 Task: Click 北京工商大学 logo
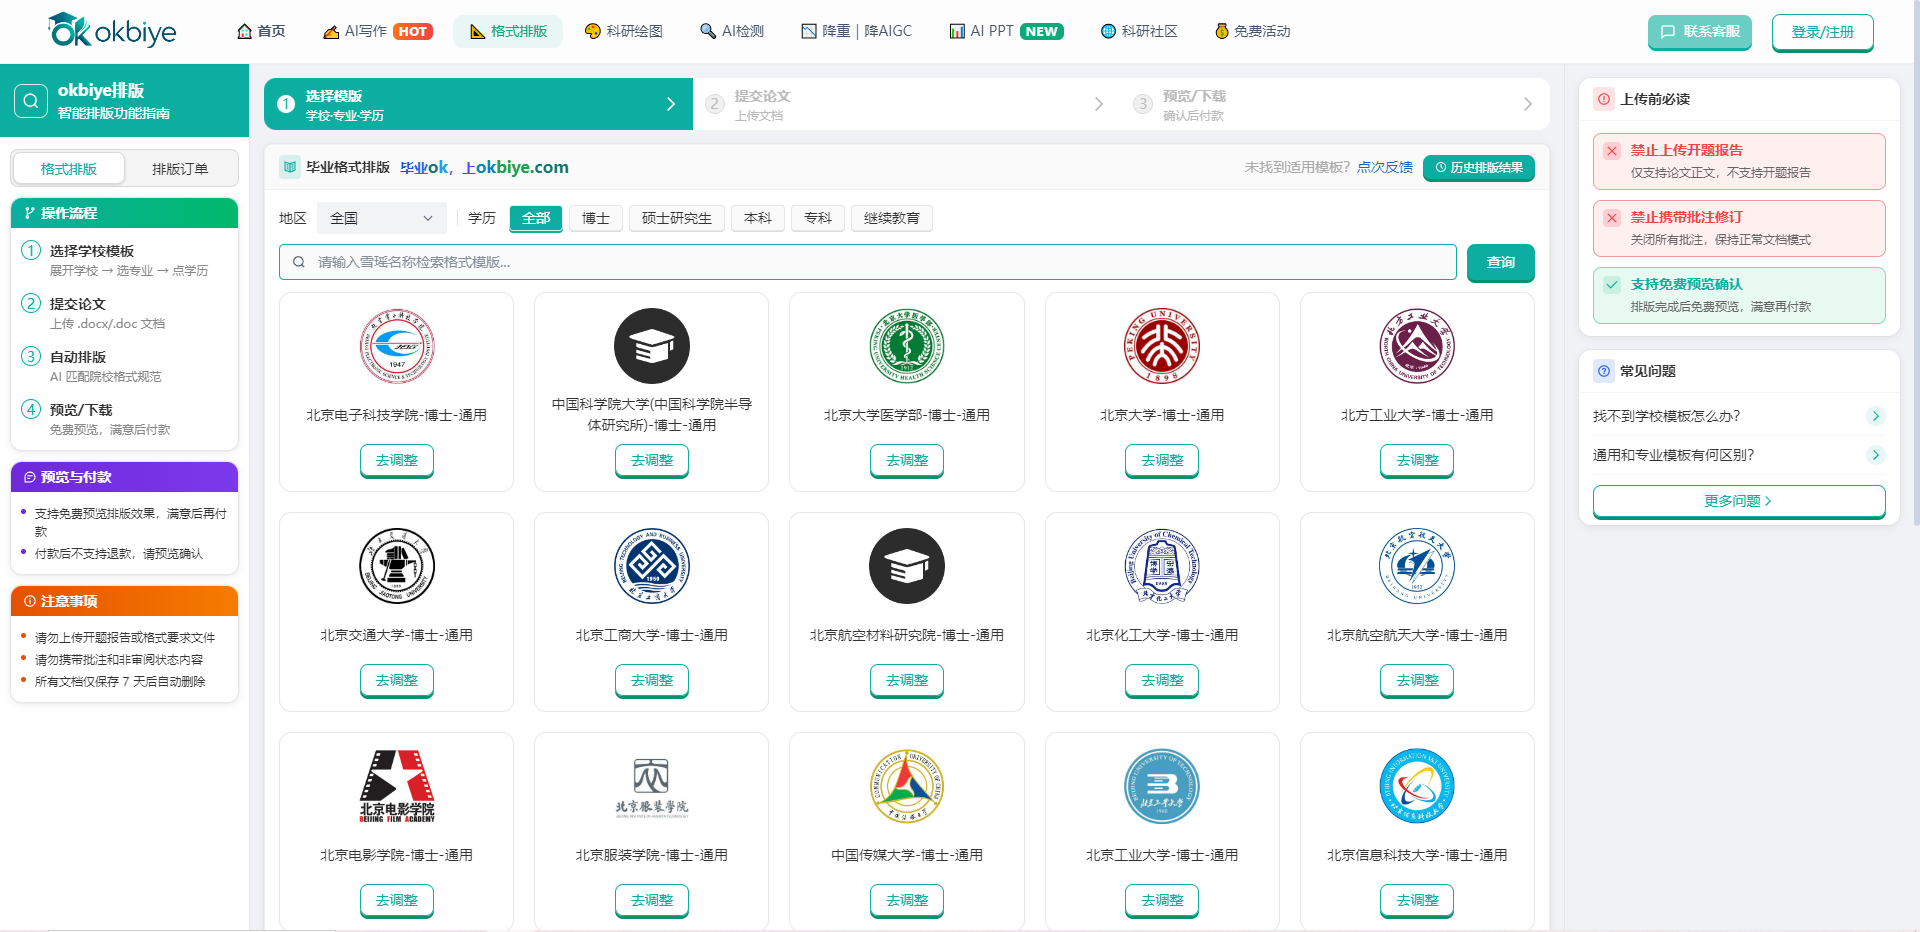652,566
